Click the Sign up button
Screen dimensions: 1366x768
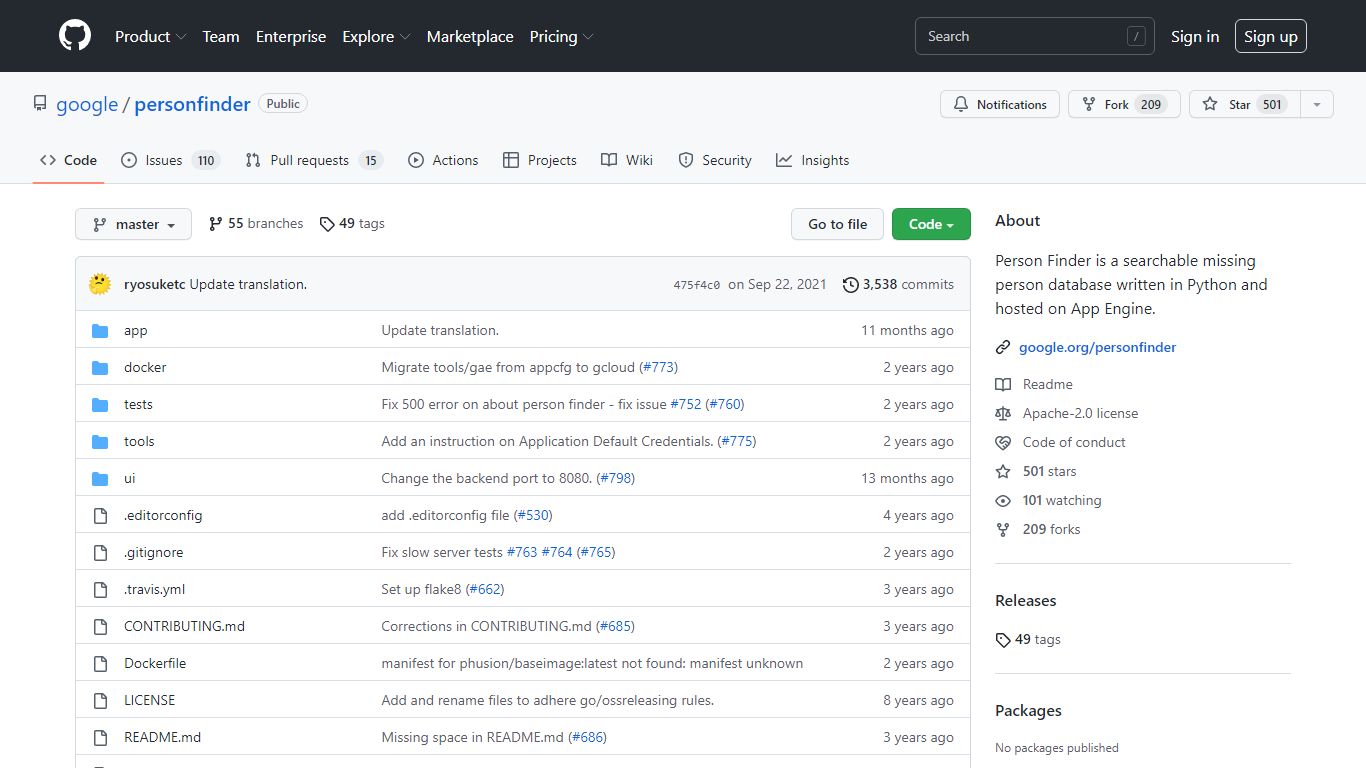click(x=1271, y=36)
